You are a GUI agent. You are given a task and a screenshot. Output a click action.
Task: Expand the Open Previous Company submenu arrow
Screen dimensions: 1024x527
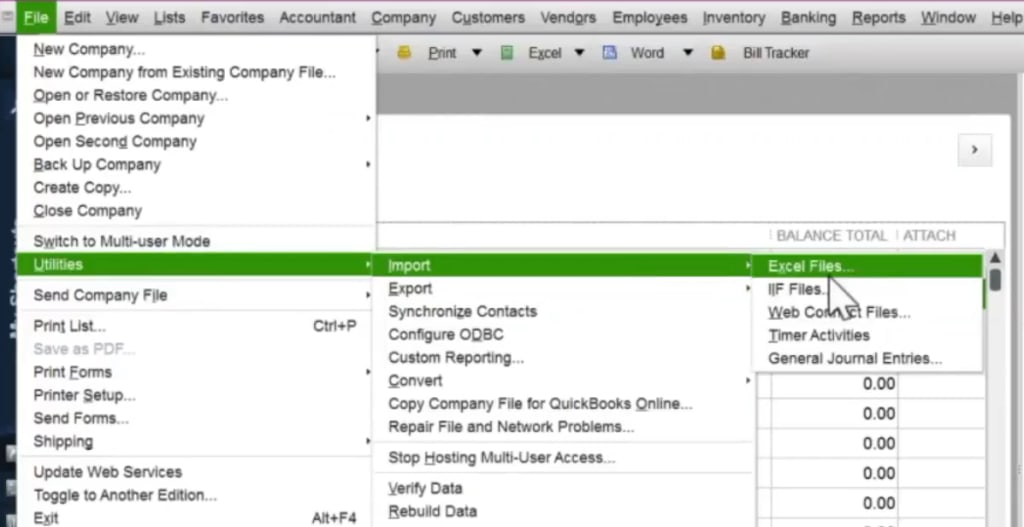368,118
